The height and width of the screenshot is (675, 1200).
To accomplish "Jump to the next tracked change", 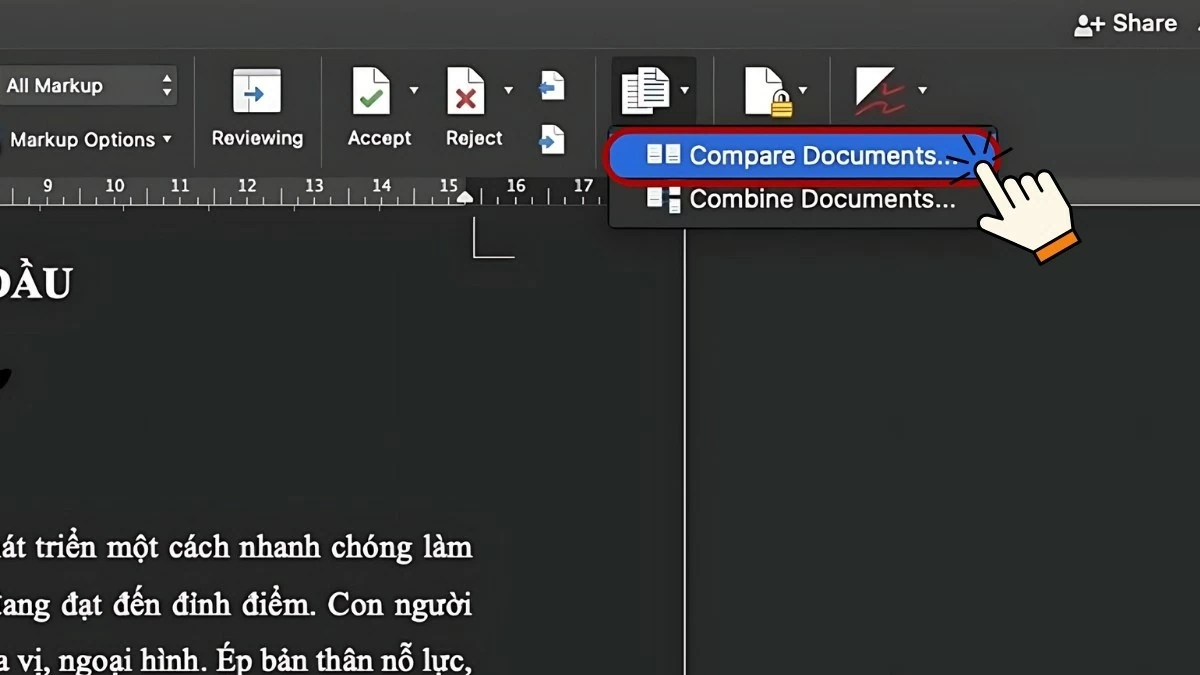I will click(x=551, y=141).
